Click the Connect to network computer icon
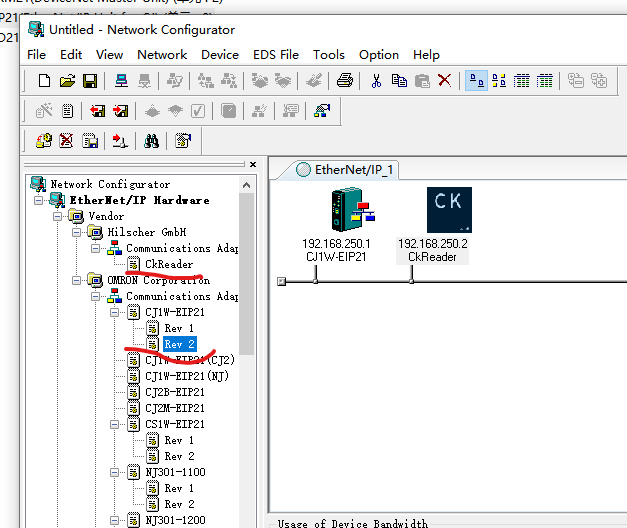Screen dimensions: 627x528 121,81
